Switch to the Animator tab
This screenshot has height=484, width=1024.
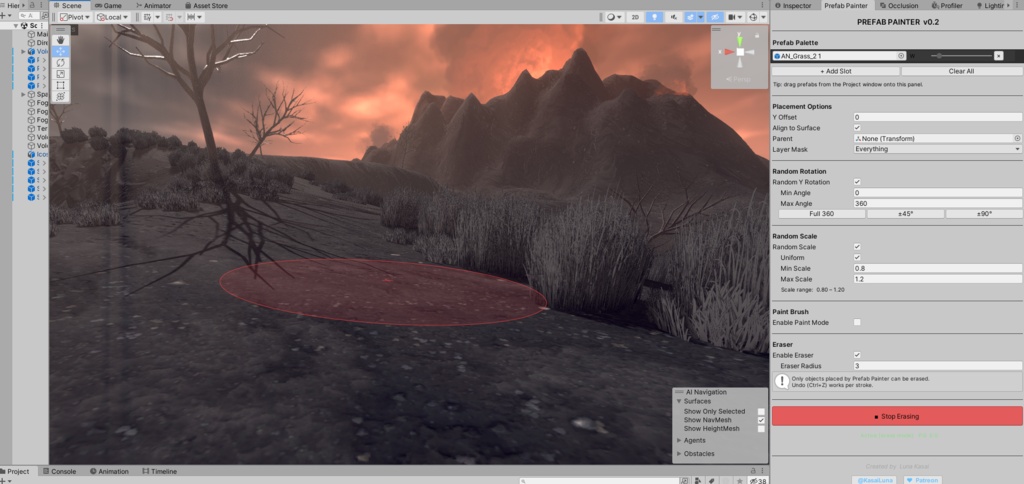[x=152, y=5]
